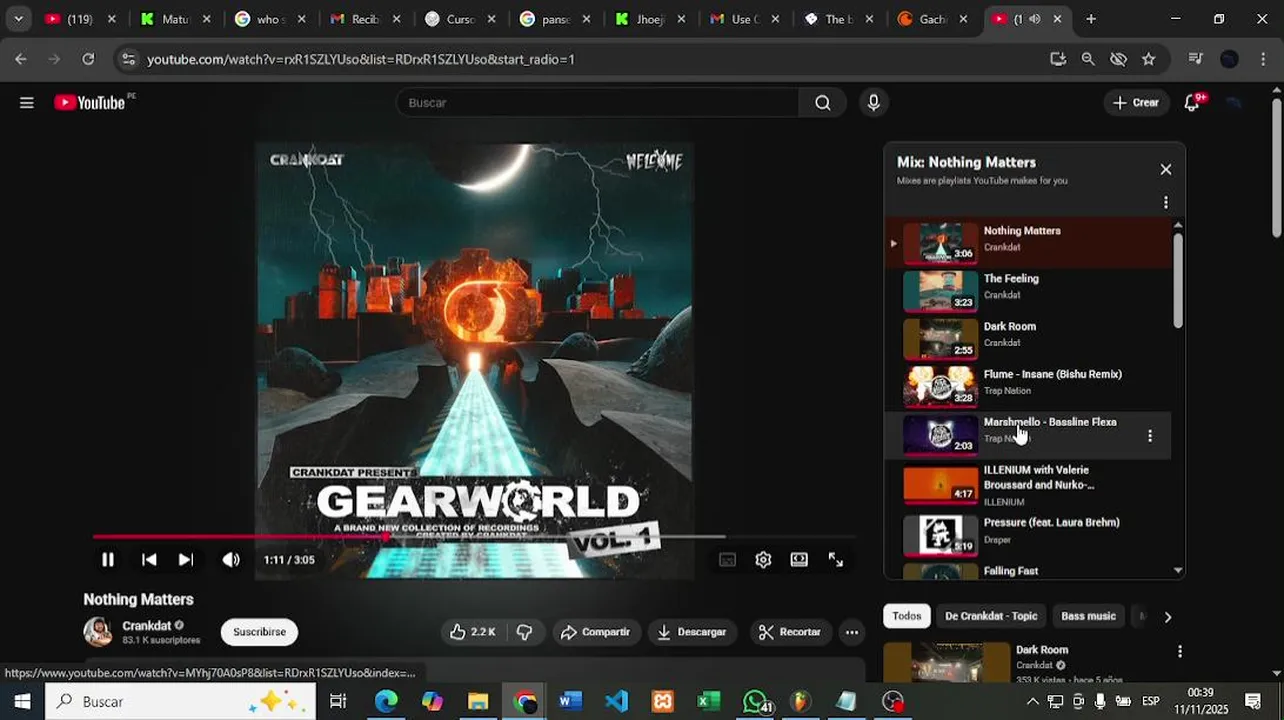
Task: Close the Mix: Nothing Matters panel
Action: pyautogui.click(x=1166, y=170)
